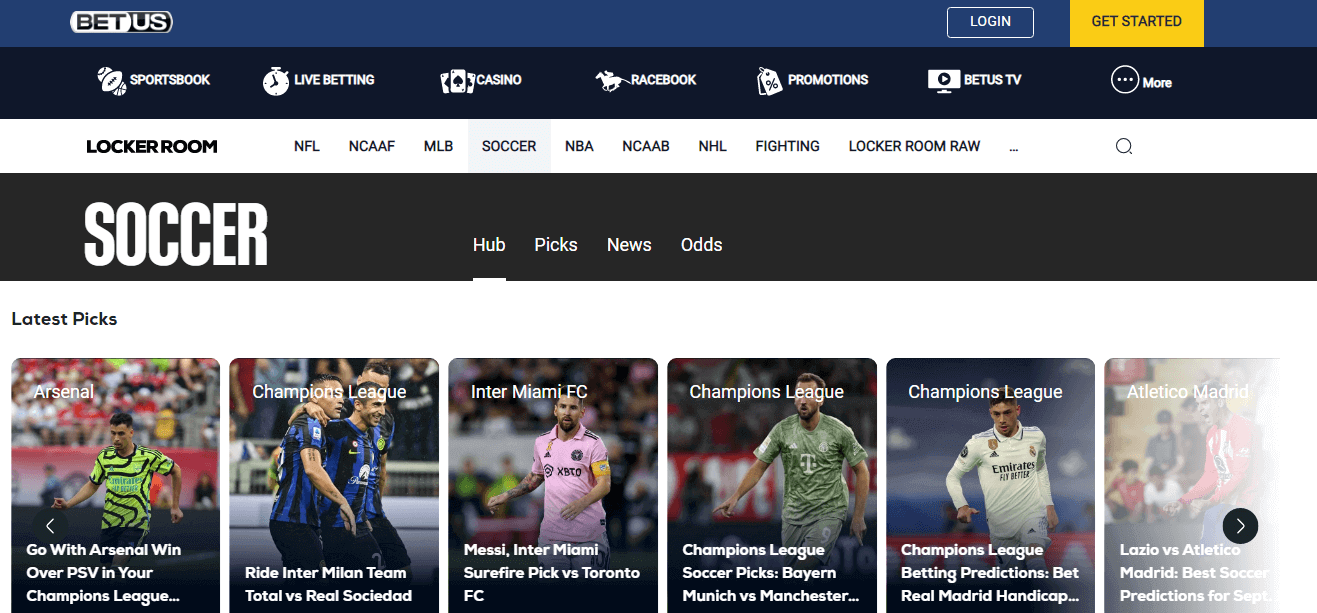Open the Messi Inter Miami article thumbnail
This screenshot has height=613, width=1317.
pos(553,460)
